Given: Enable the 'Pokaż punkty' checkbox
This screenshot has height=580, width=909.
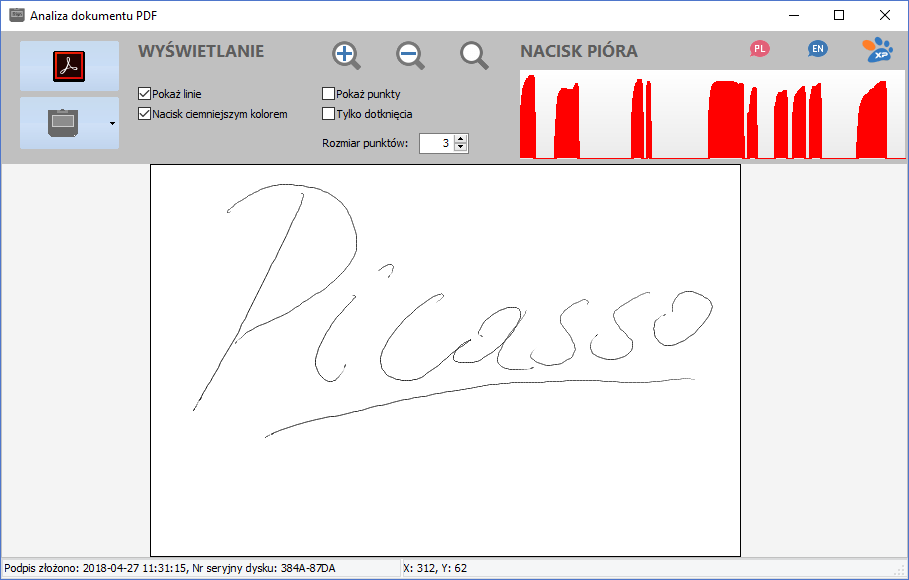Looking at the screenshot, I should (328, 93).
